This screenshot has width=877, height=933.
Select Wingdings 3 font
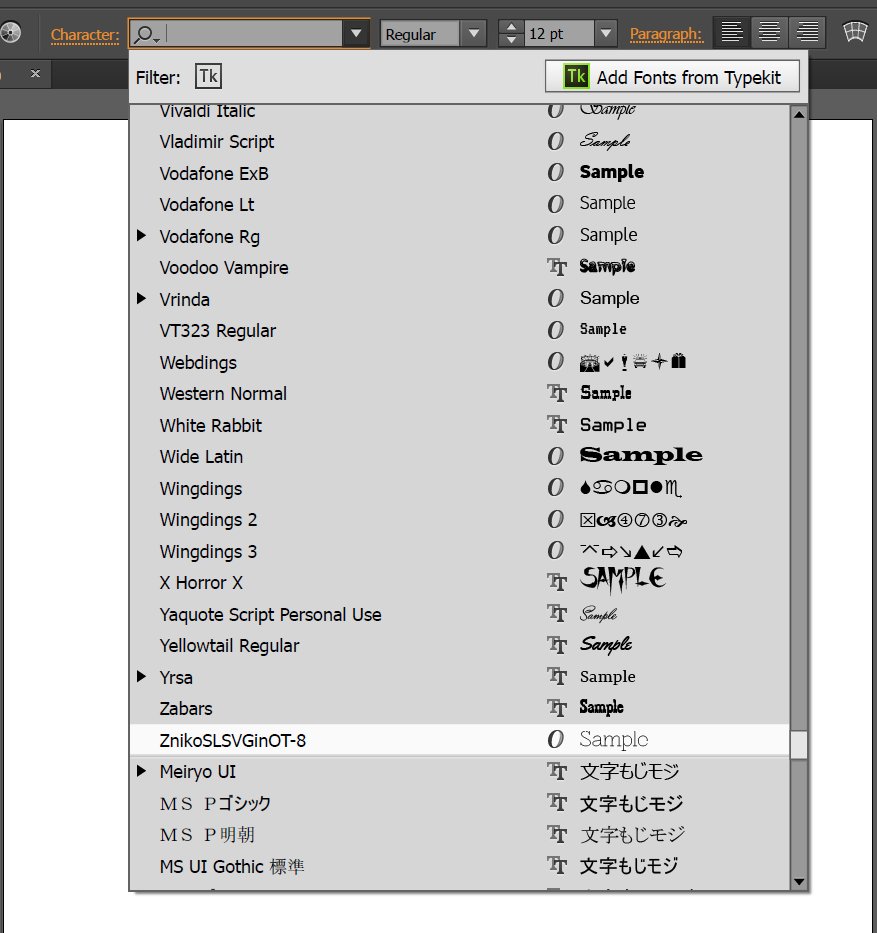[459, 552]
